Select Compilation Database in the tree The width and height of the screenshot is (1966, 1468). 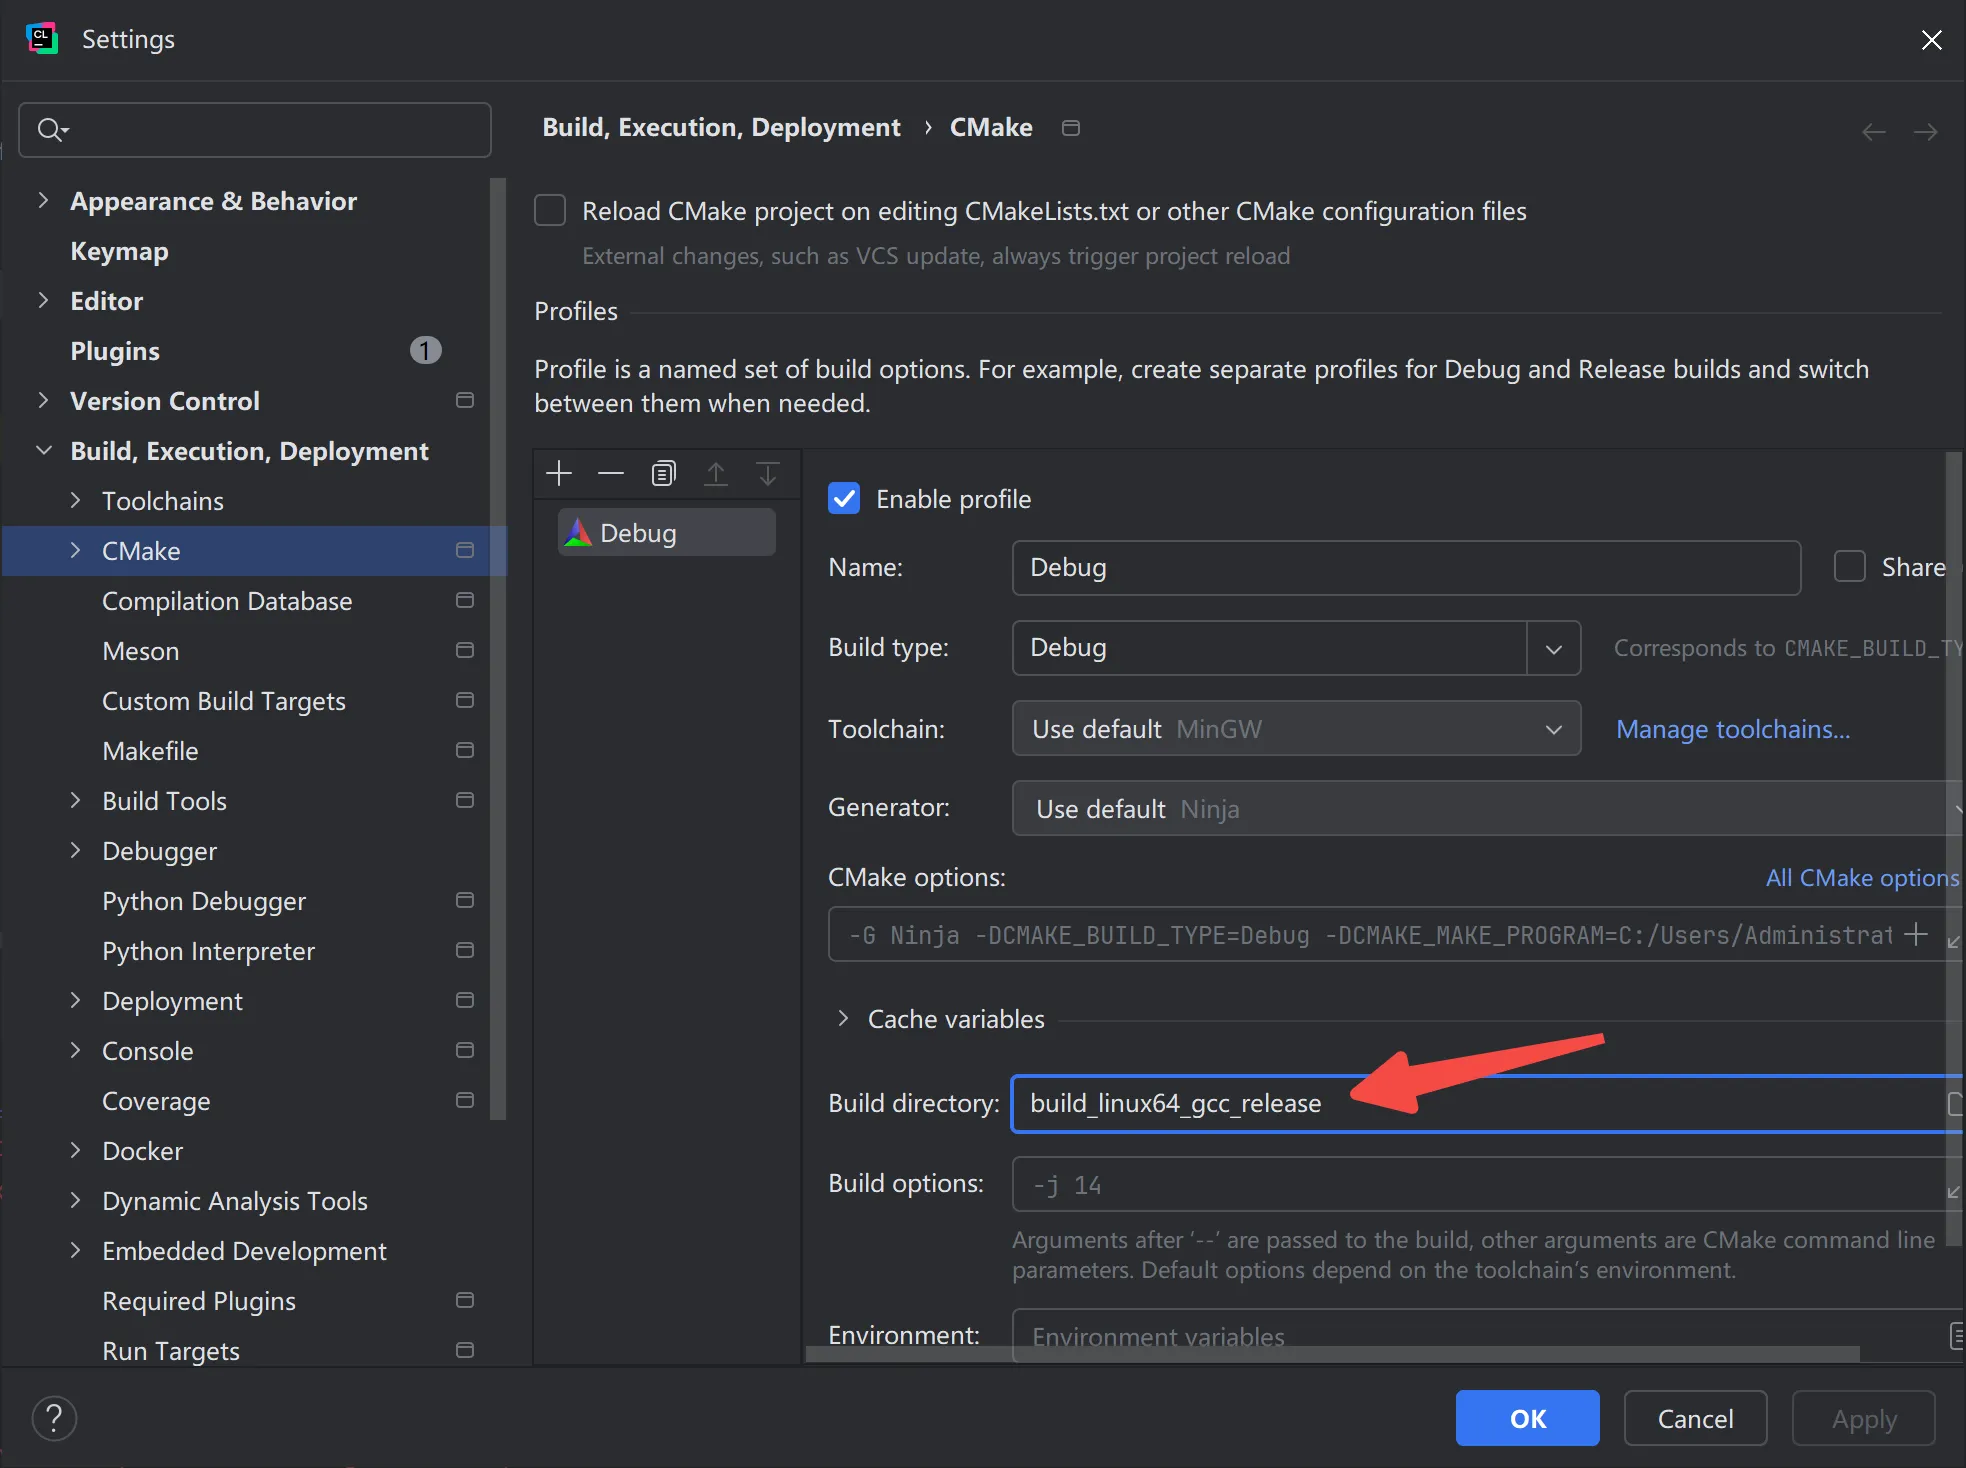pos(227,601)
